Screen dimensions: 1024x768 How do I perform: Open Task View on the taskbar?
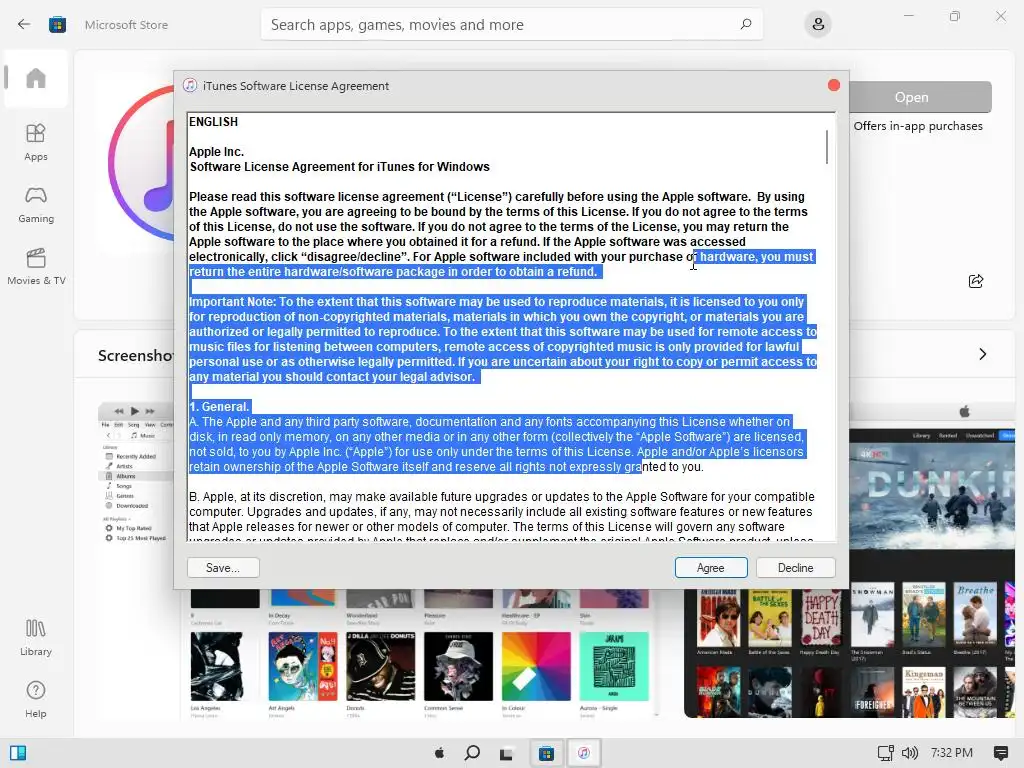pos(506,753)
